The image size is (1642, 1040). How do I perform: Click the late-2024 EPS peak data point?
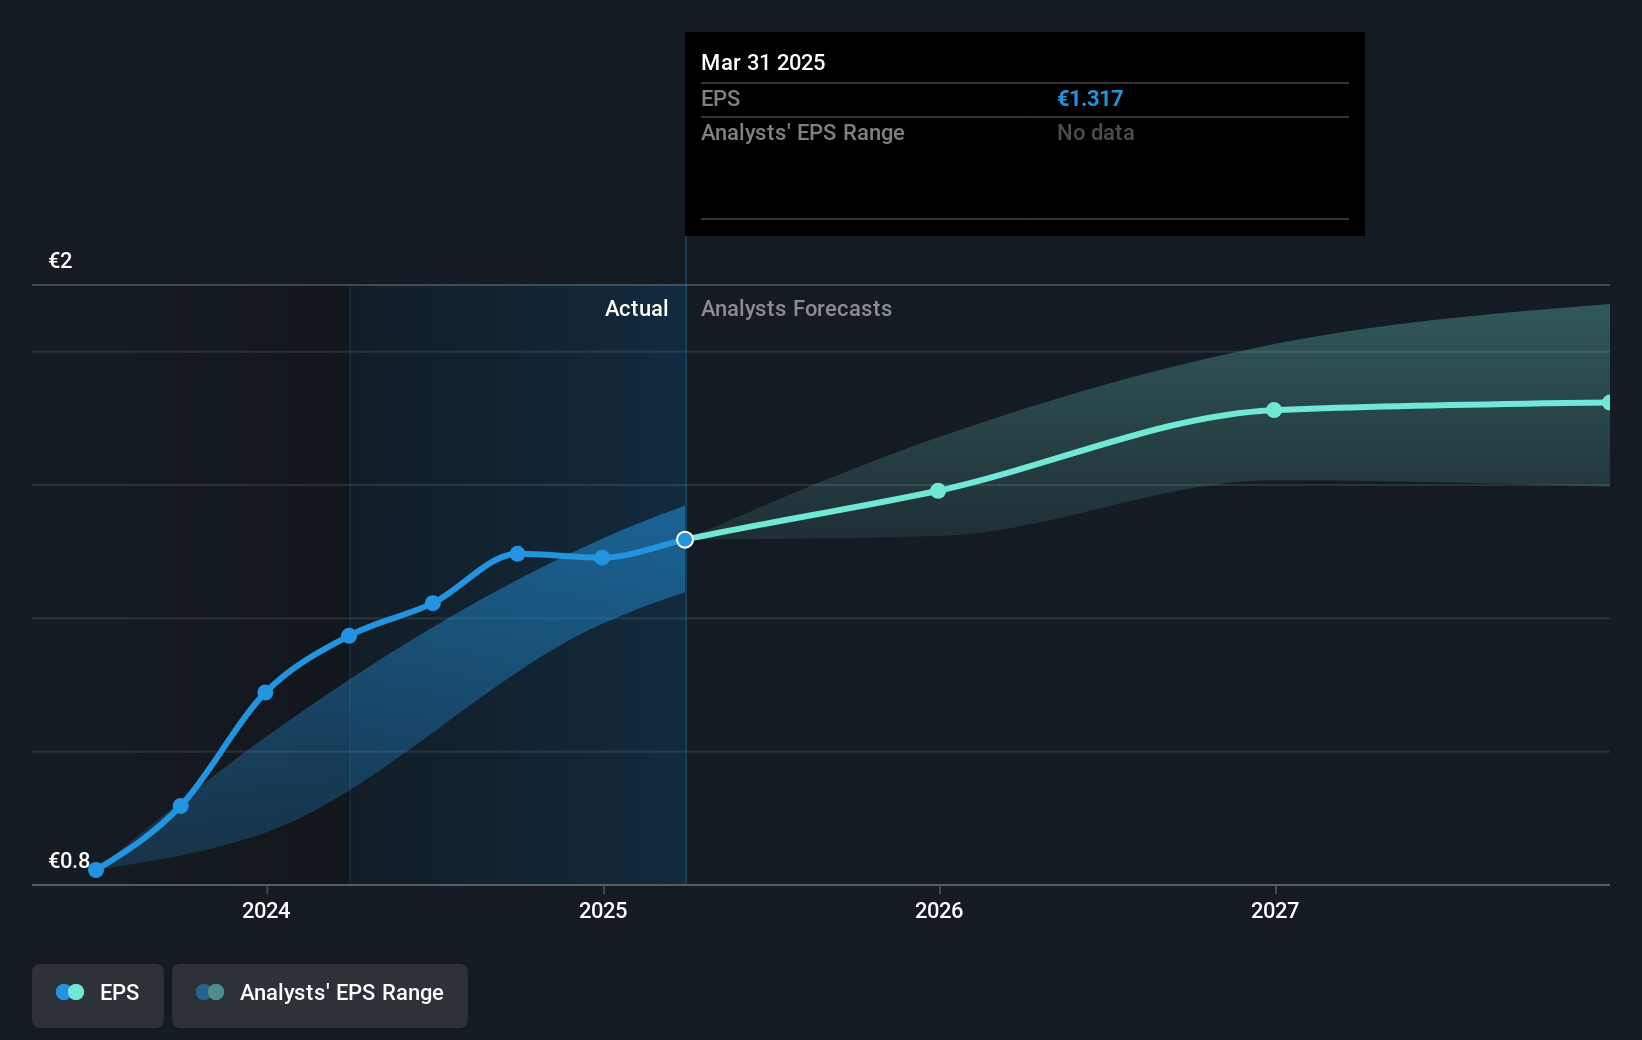(517, 554)
